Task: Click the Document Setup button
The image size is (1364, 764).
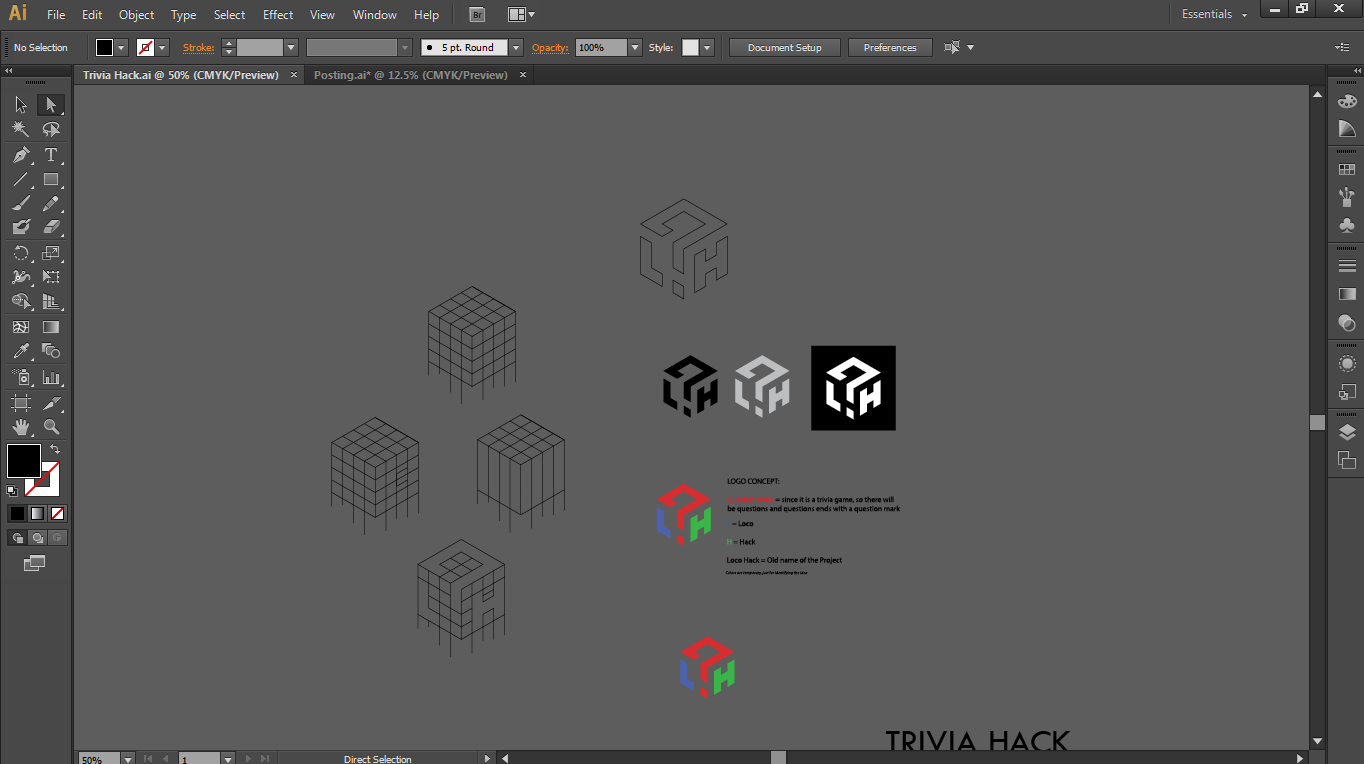Action: (x=784, y=47)
